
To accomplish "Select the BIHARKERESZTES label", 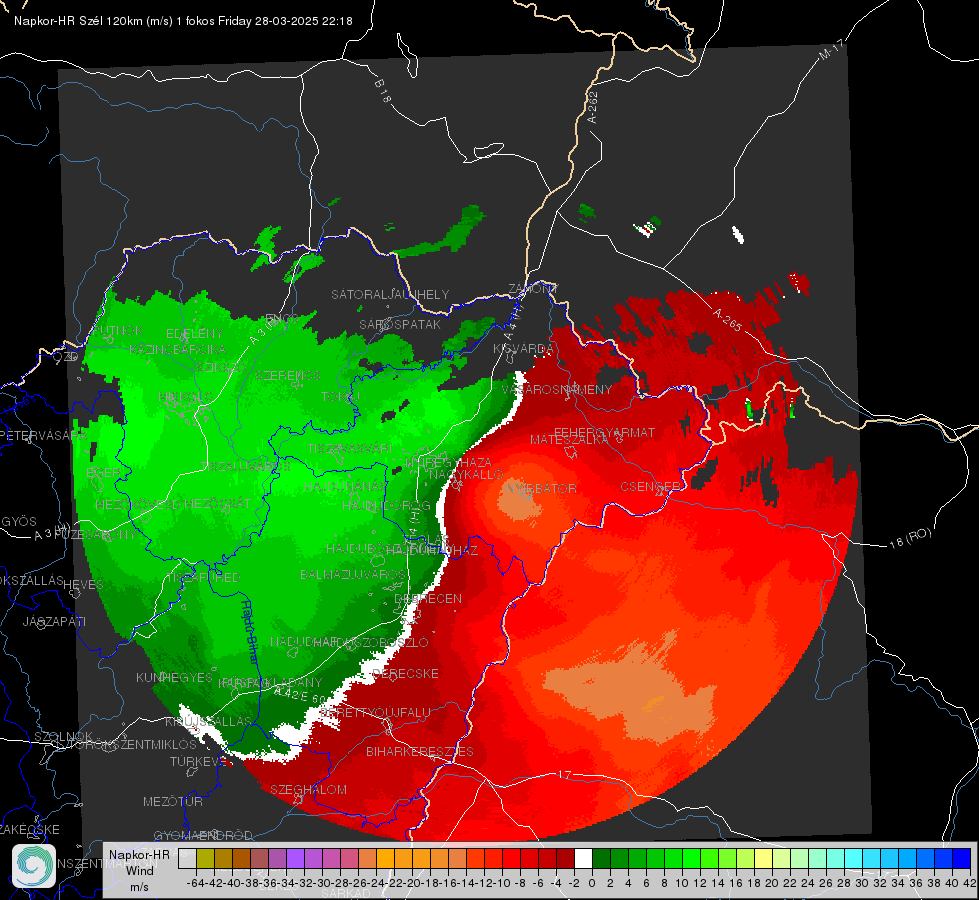I will point(420,751).
